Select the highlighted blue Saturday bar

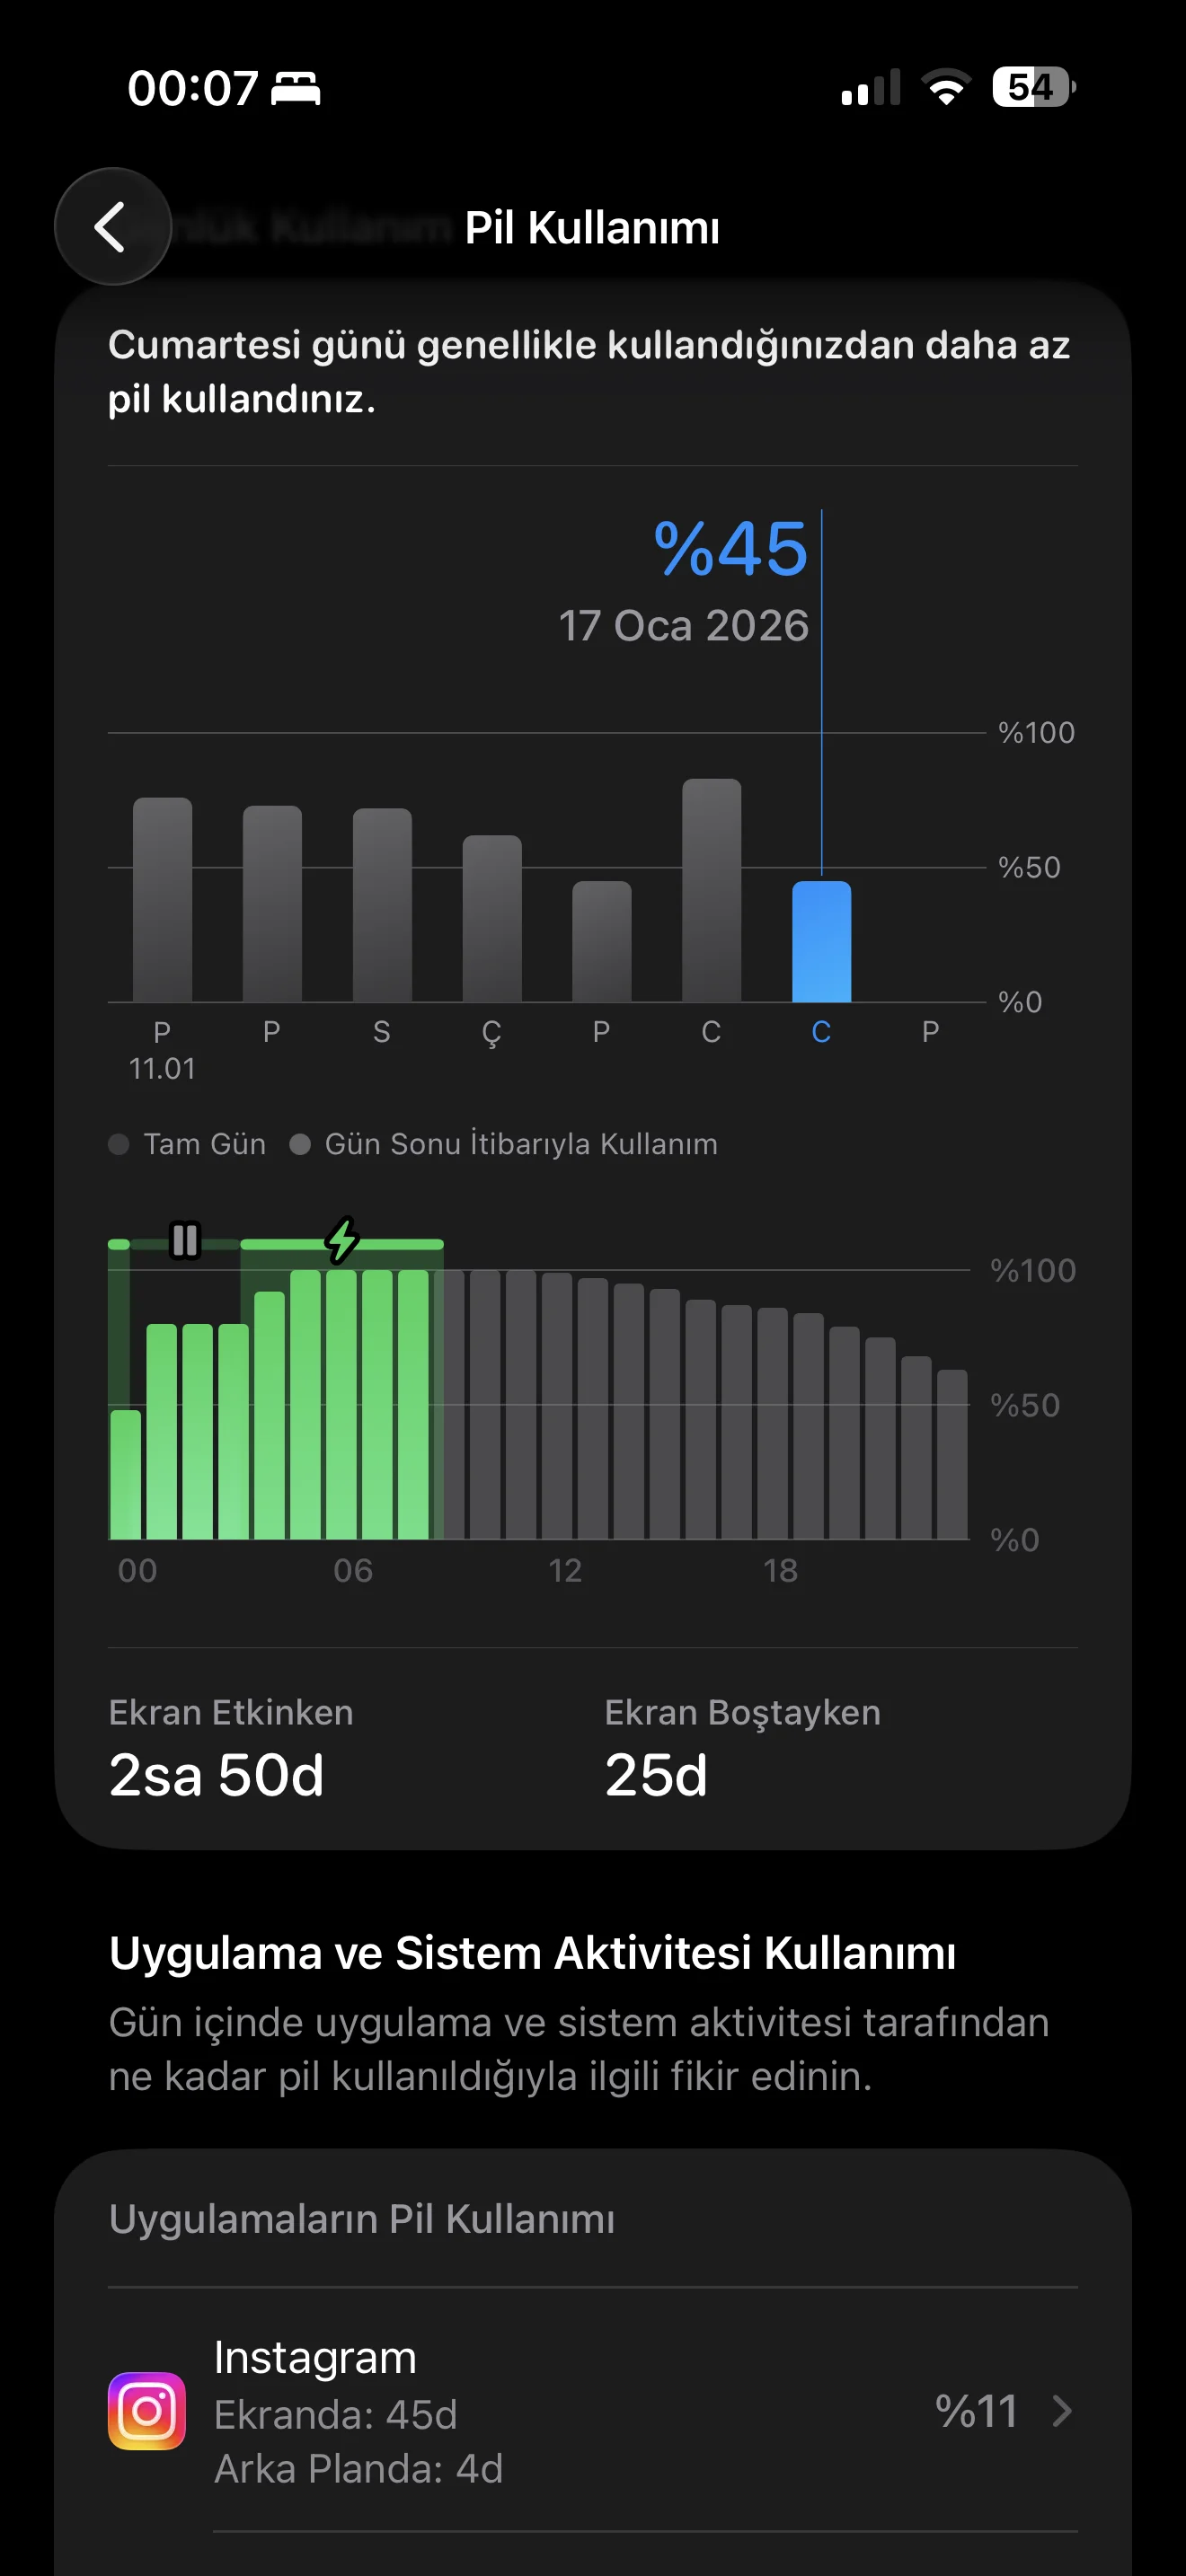(x=821, y=941)
